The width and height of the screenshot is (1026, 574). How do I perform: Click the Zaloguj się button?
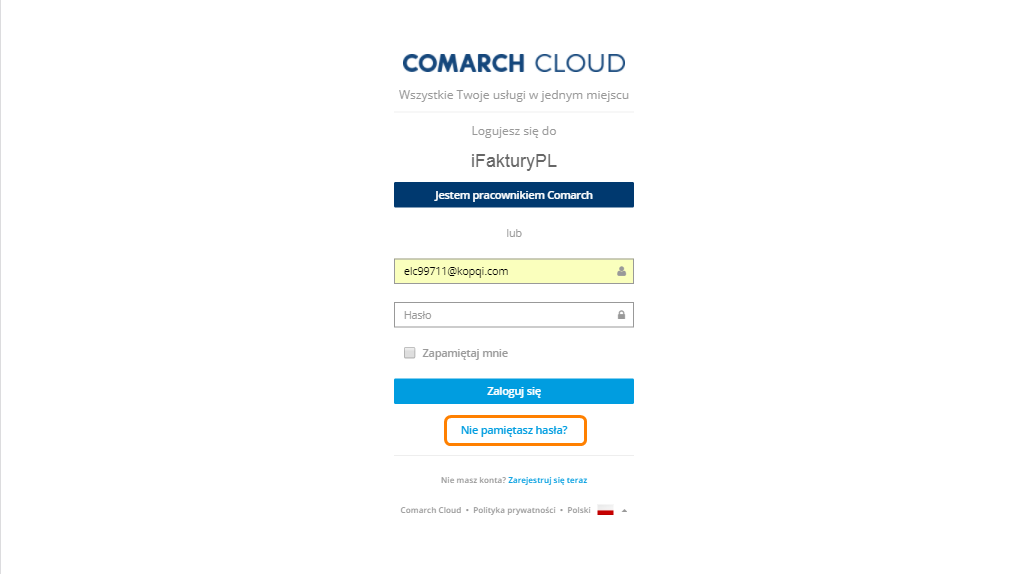click(x=514, y=391)
